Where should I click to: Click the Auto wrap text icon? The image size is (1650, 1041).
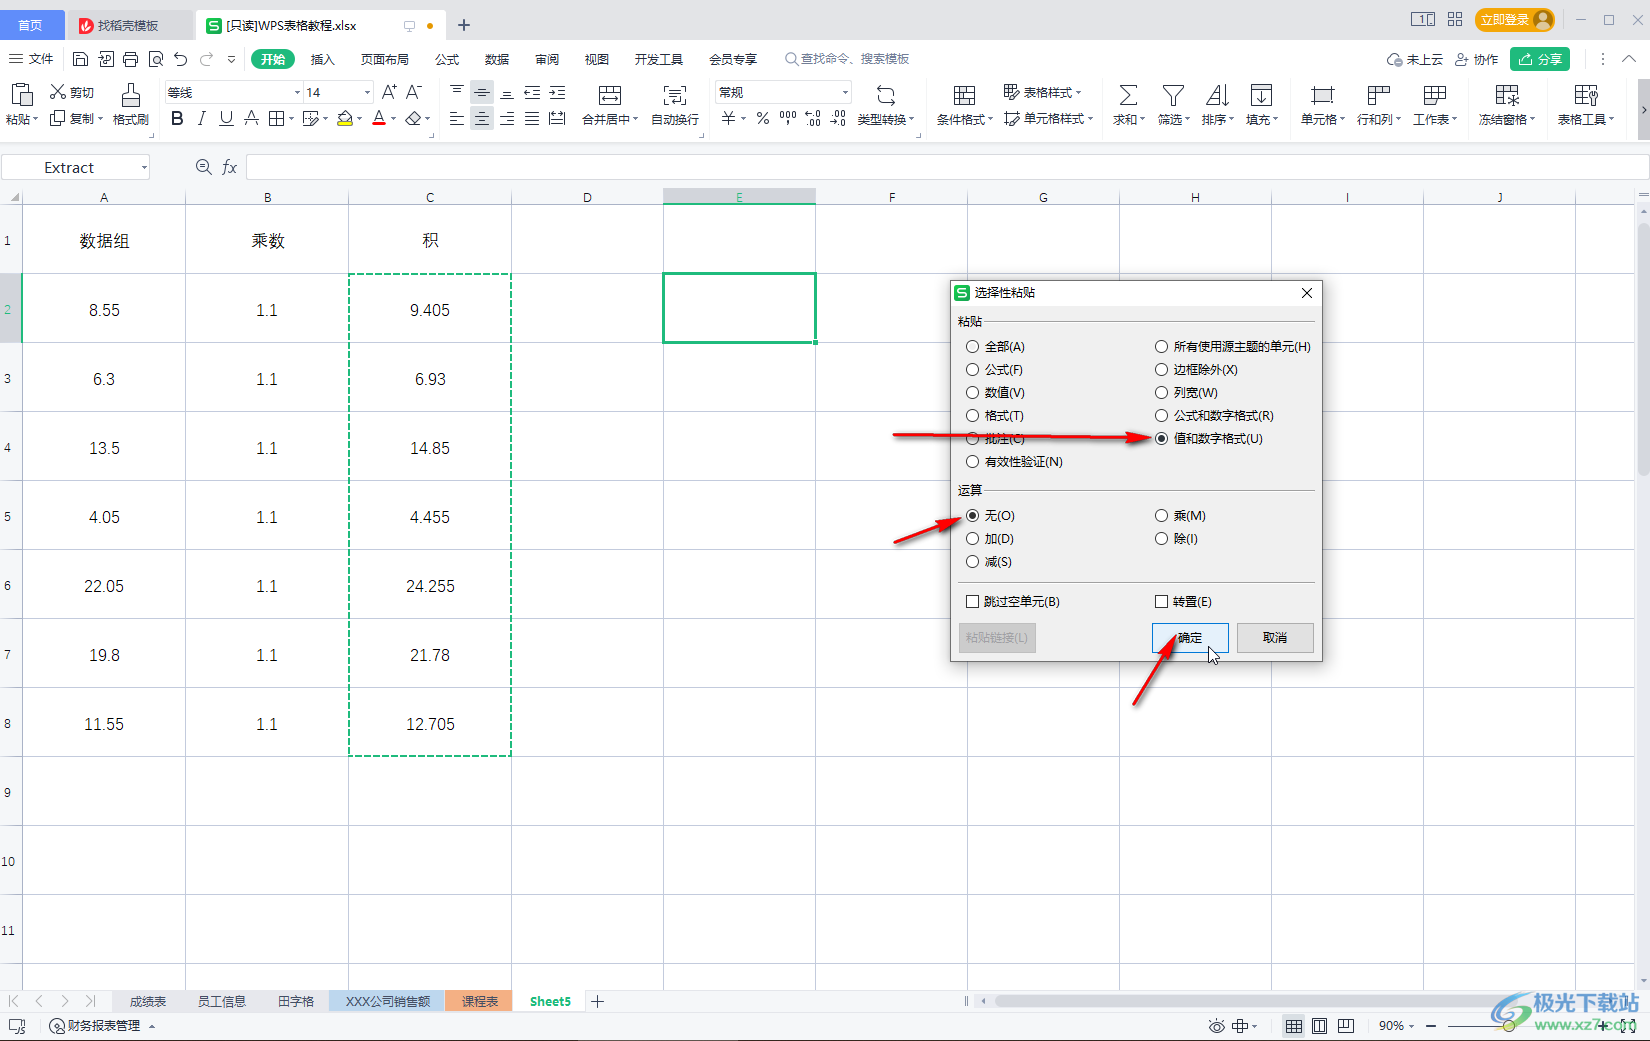click(x=675, y=95)
